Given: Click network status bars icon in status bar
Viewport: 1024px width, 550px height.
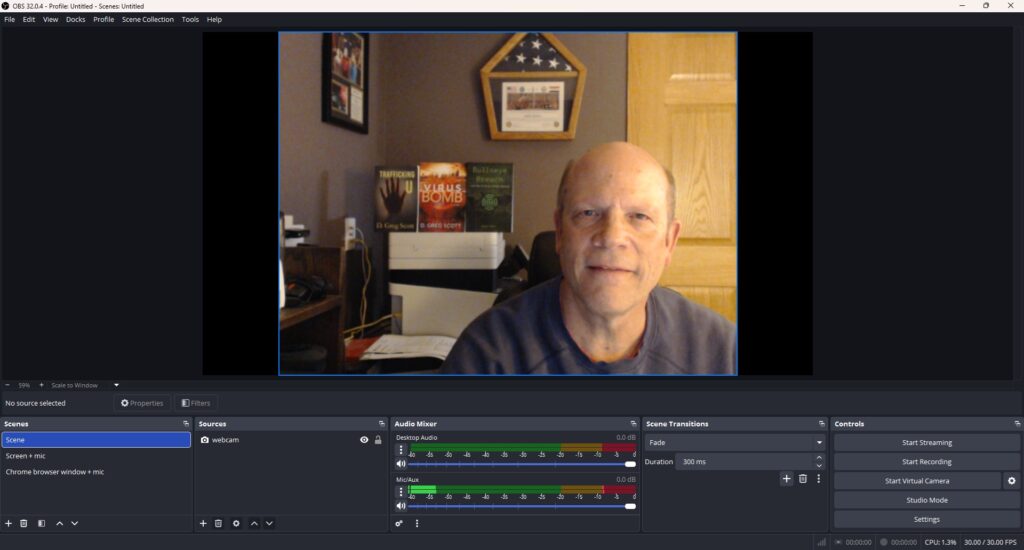Looking at the screenshot, I should click(822, 542).
